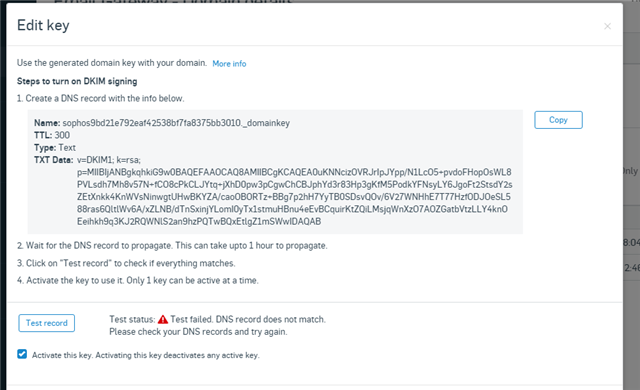640x390 pixels.
Task: Click the TTL value 300
Action: point(62,135)
